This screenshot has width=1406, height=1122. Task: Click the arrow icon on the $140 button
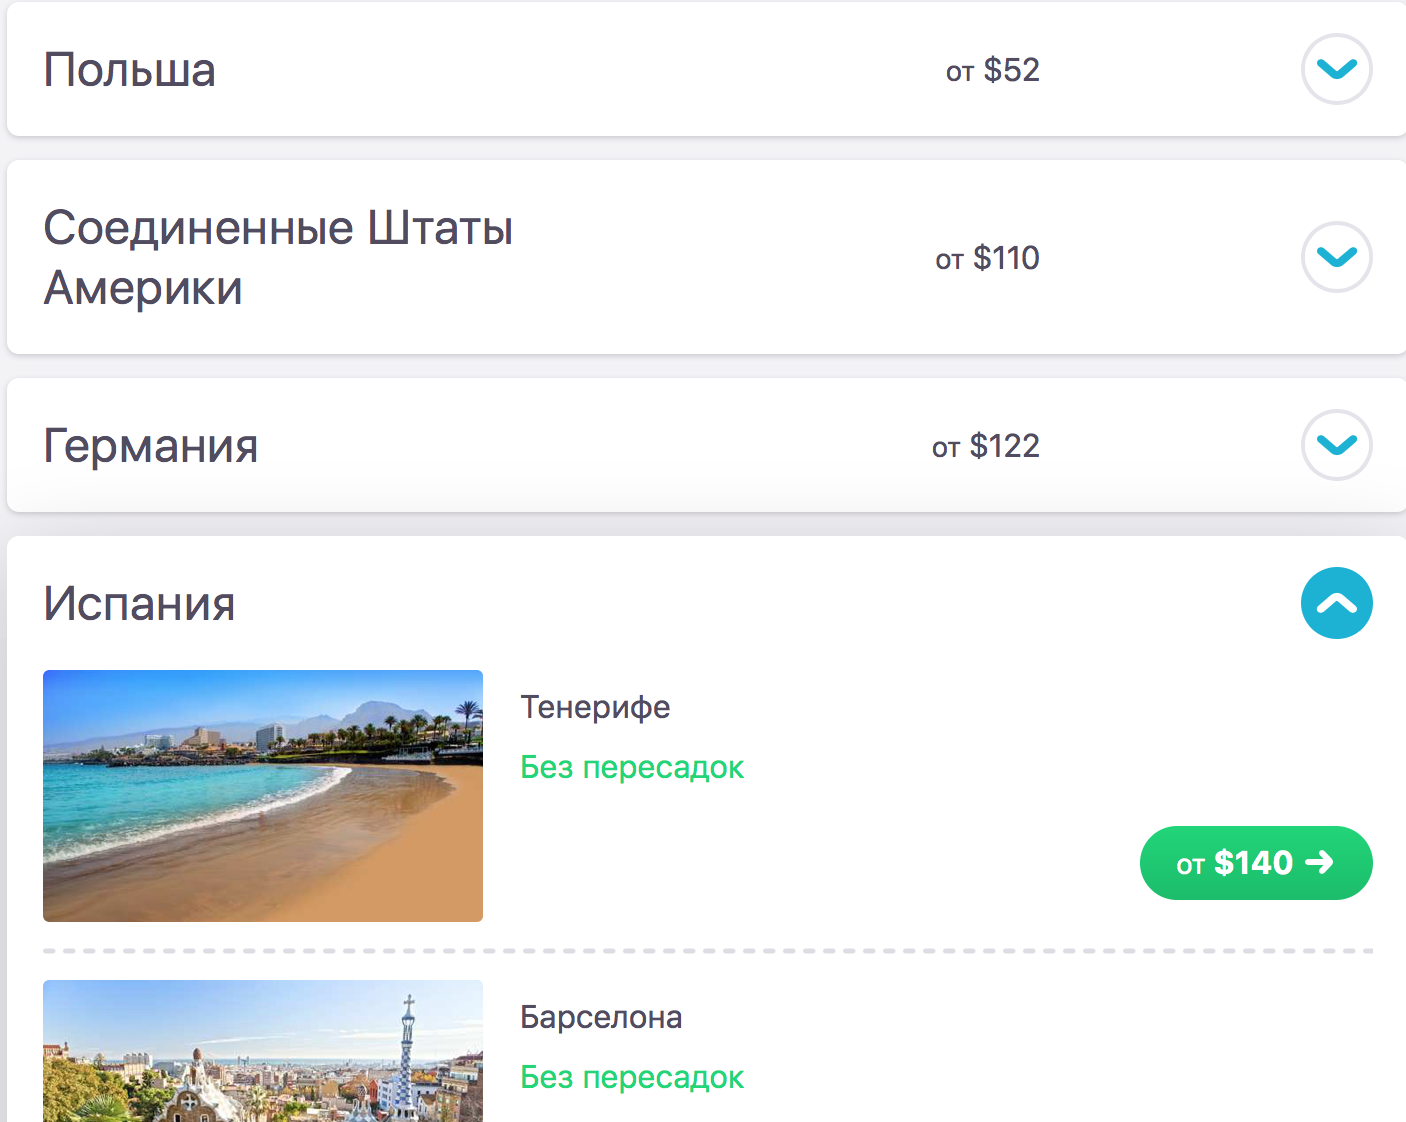(x=1319, y=862)
